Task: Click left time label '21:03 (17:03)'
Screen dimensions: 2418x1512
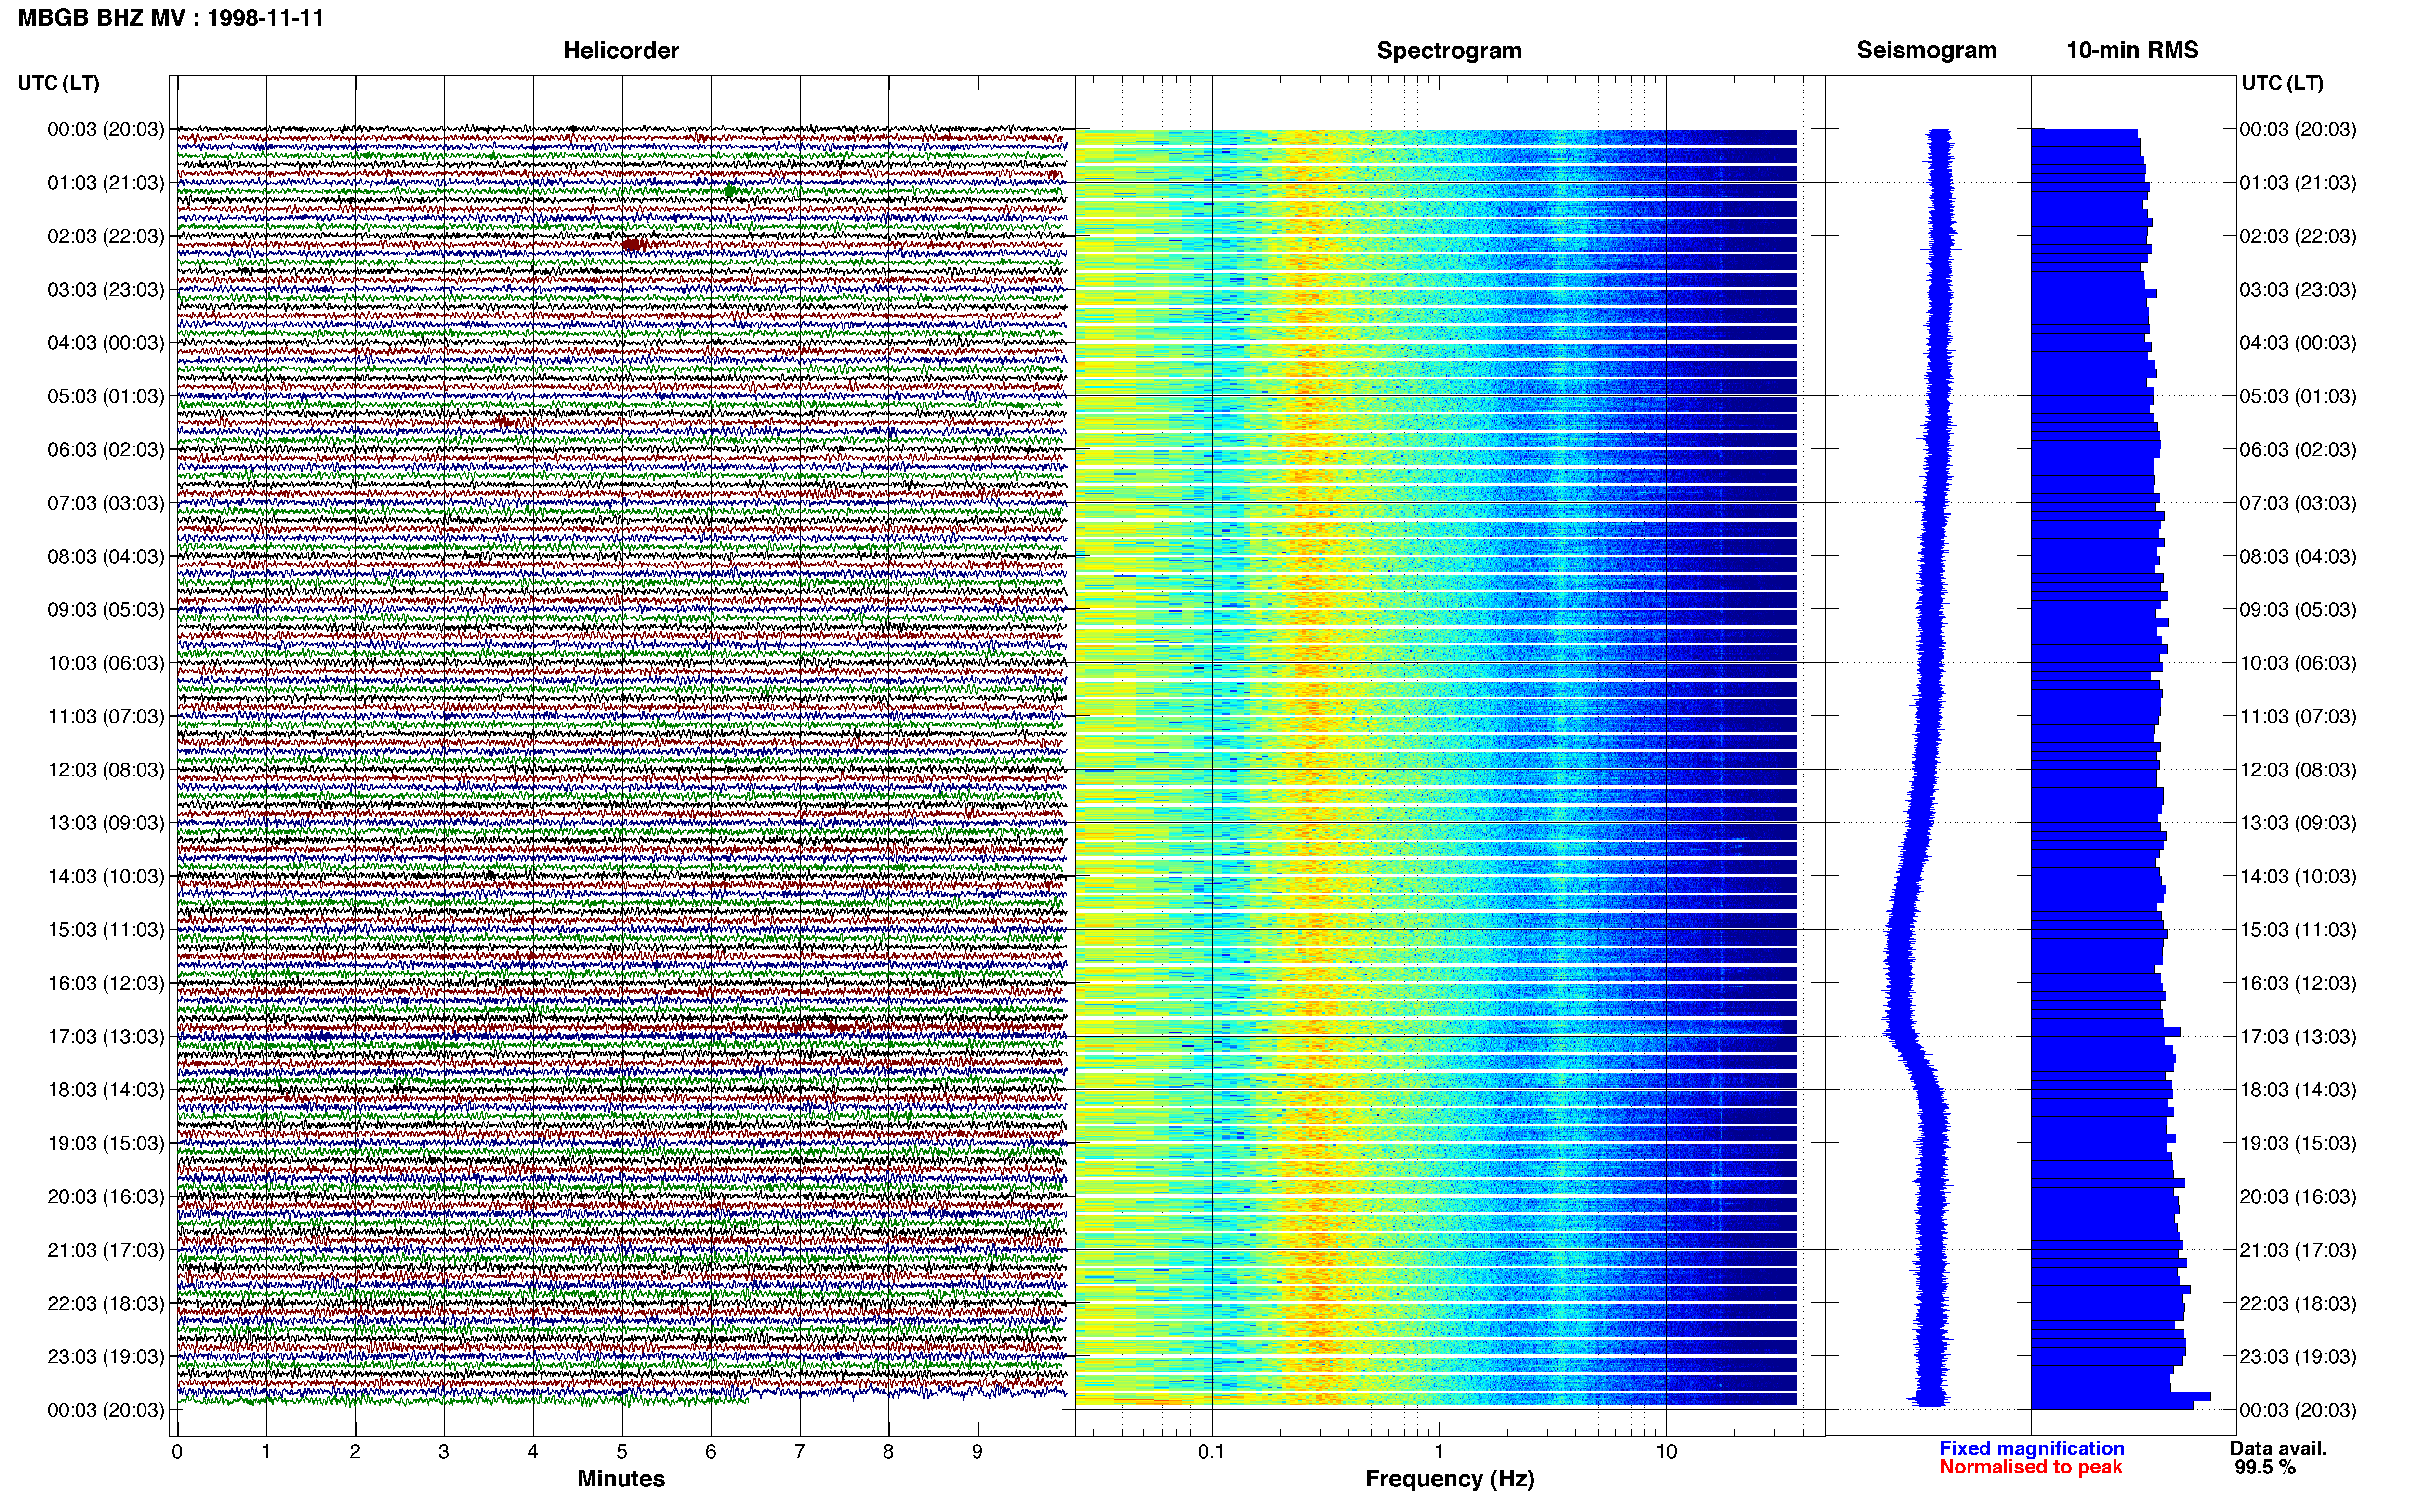Action: [105, 1250]
